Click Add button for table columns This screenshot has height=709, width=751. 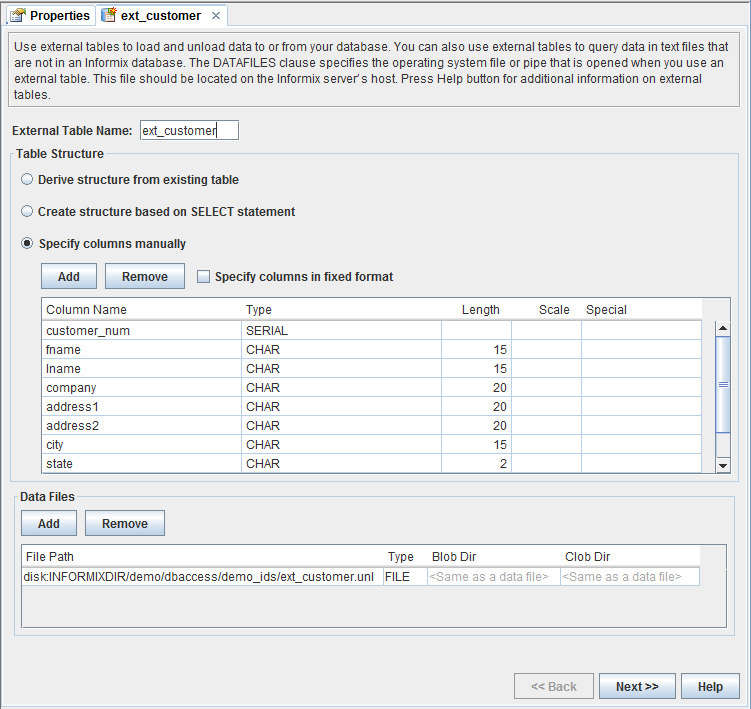[x=68, y=277]
